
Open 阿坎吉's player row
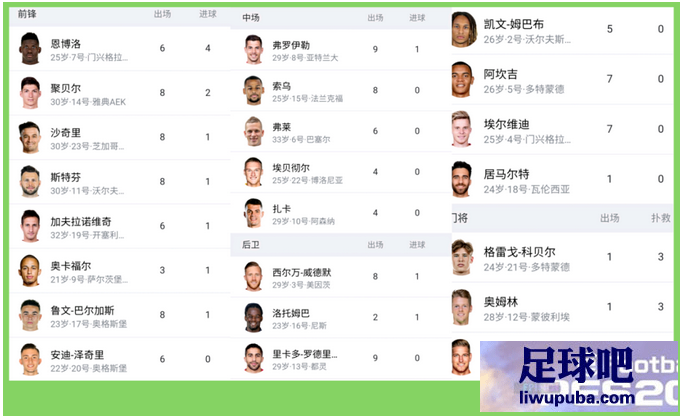[562, 79]
